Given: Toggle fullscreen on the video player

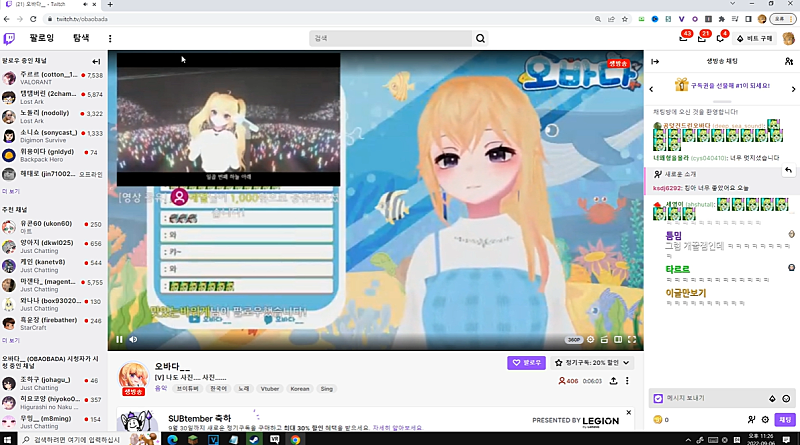Looking at the screenshot, I should (x=632, y=339).
